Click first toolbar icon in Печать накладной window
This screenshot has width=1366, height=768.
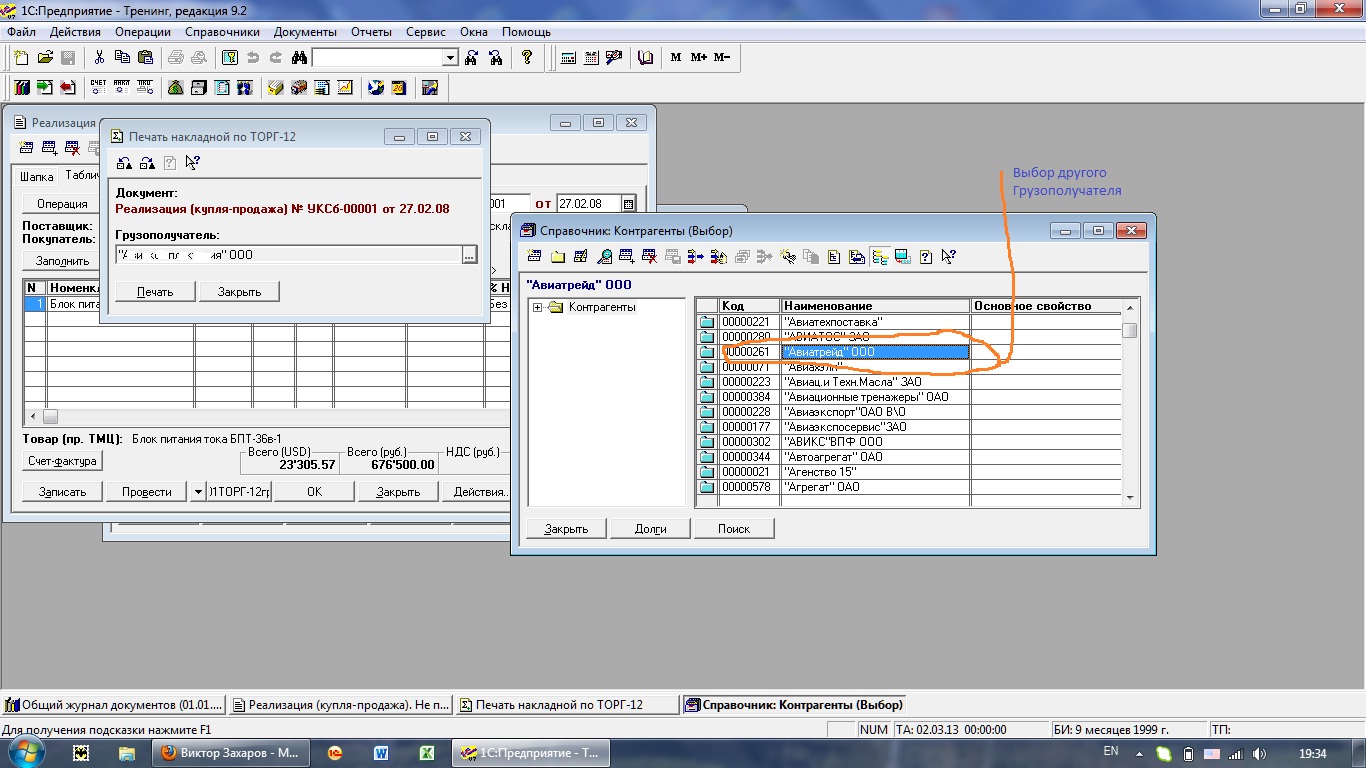(124, 162)
